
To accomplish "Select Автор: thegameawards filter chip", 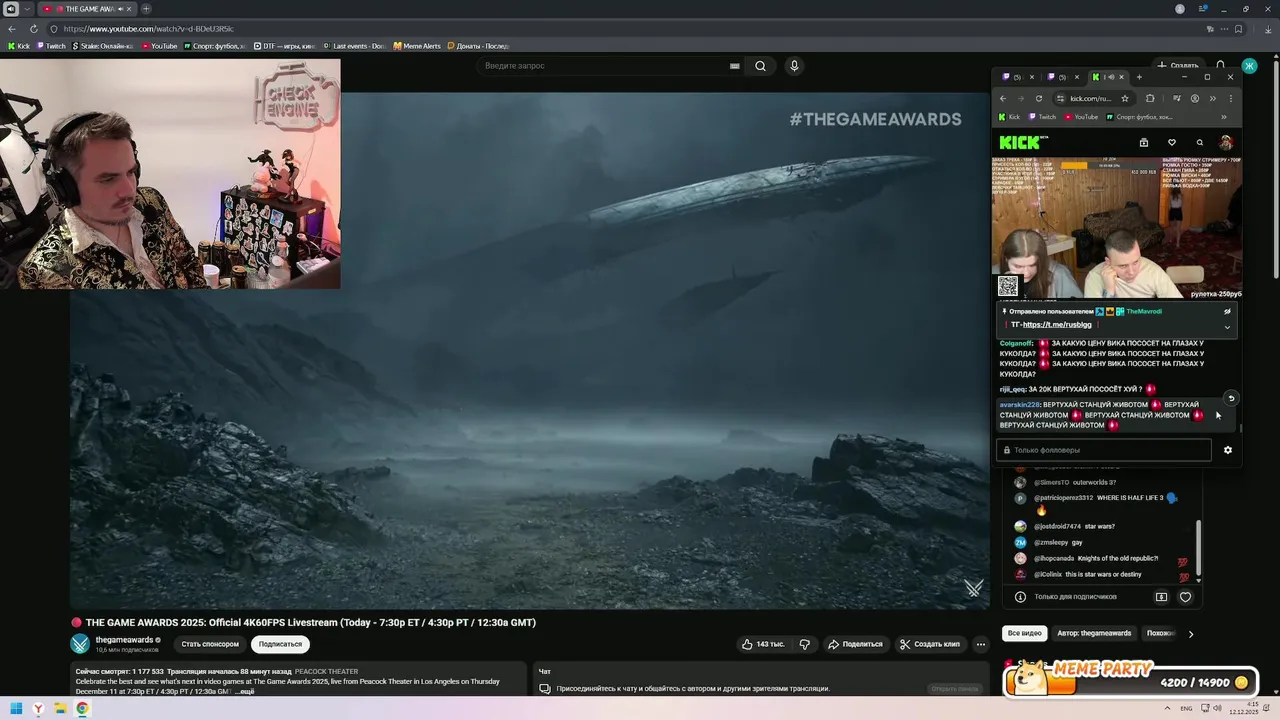I will click(x=1094, y=634).
